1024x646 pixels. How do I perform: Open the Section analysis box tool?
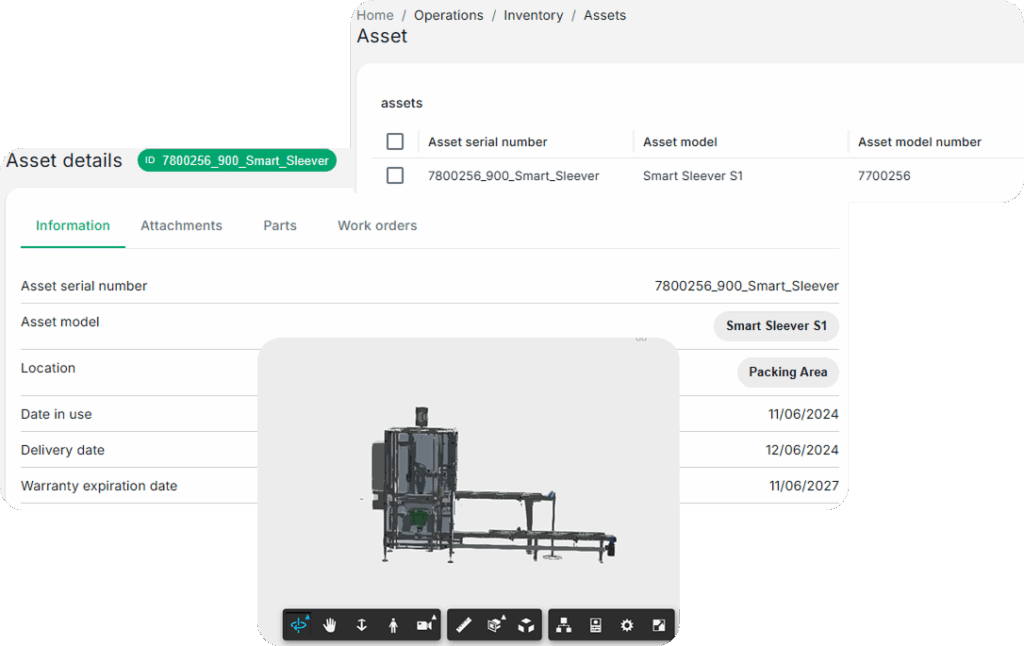coord(495,625)
